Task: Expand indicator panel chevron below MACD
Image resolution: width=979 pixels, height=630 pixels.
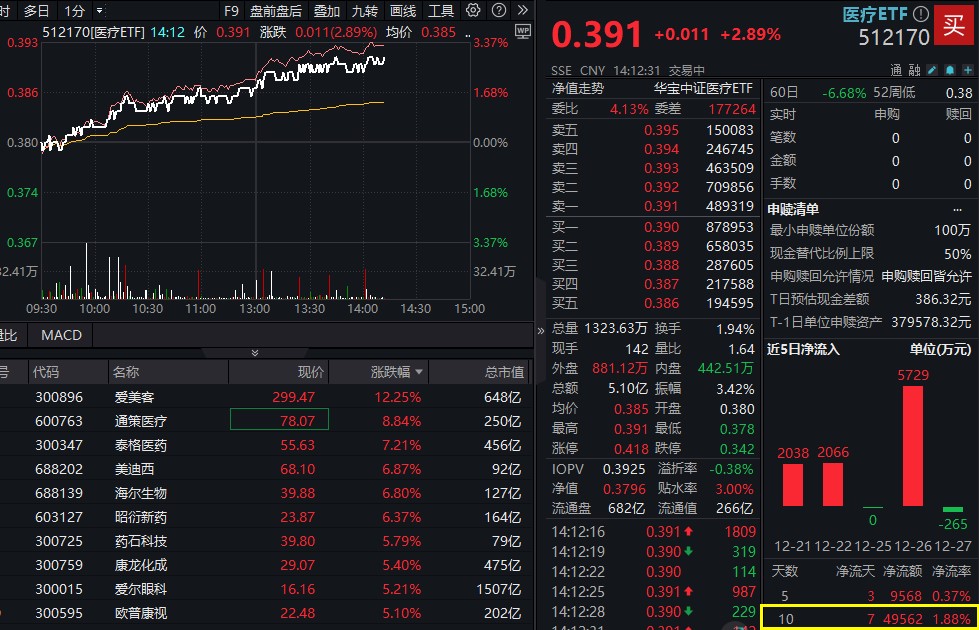Action: tap(255, 353)
